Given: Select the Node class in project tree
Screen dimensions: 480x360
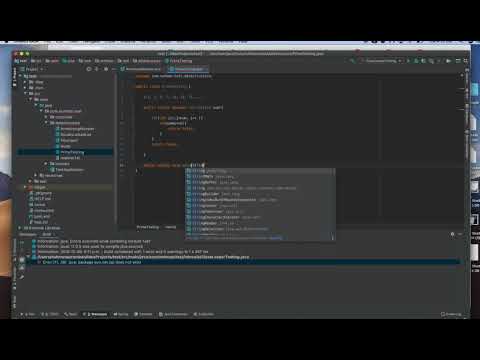Looking at the screenshot, I should 63,146.
